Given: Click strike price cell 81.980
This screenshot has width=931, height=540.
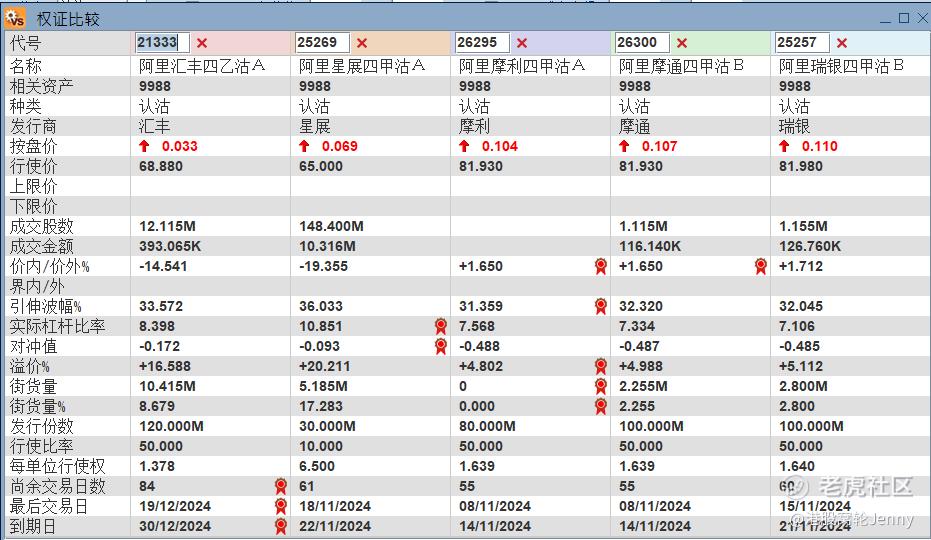Looking at the screenshot, I should tap(801, 166).
